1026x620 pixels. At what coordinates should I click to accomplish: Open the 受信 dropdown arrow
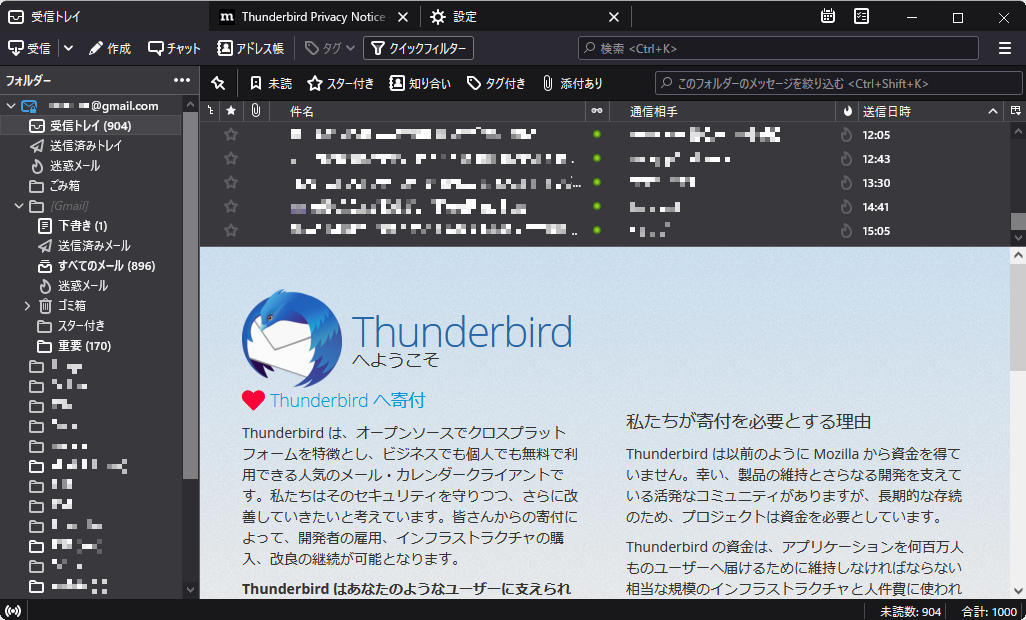67,47
